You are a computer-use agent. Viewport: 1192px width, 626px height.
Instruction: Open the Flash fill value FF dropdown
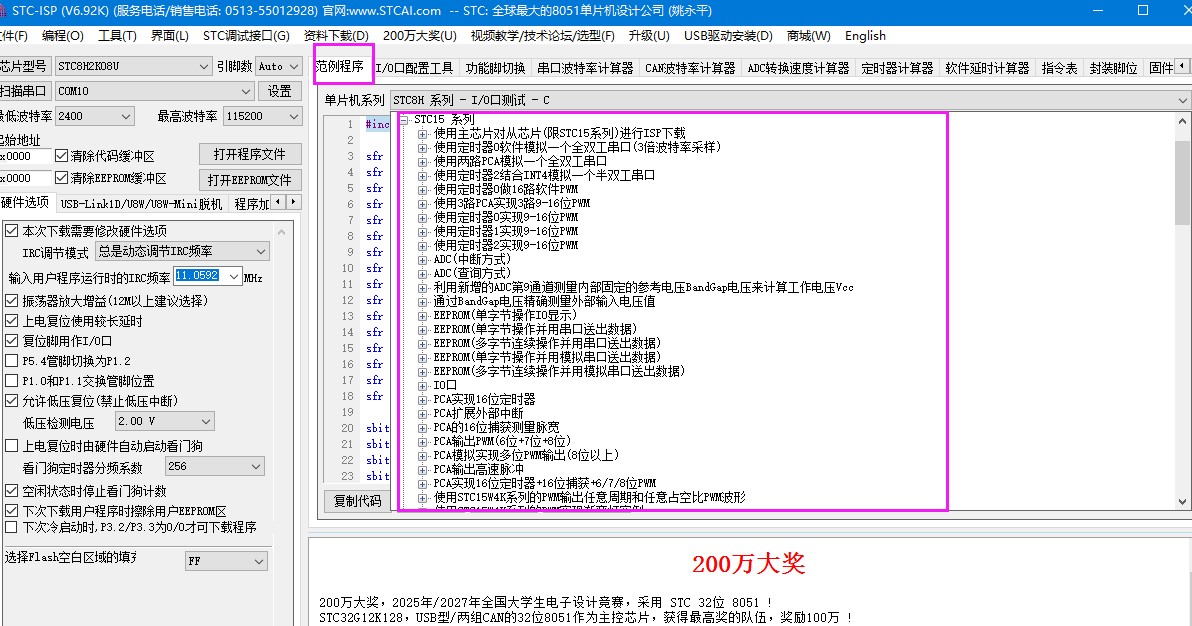click(226, 561)
